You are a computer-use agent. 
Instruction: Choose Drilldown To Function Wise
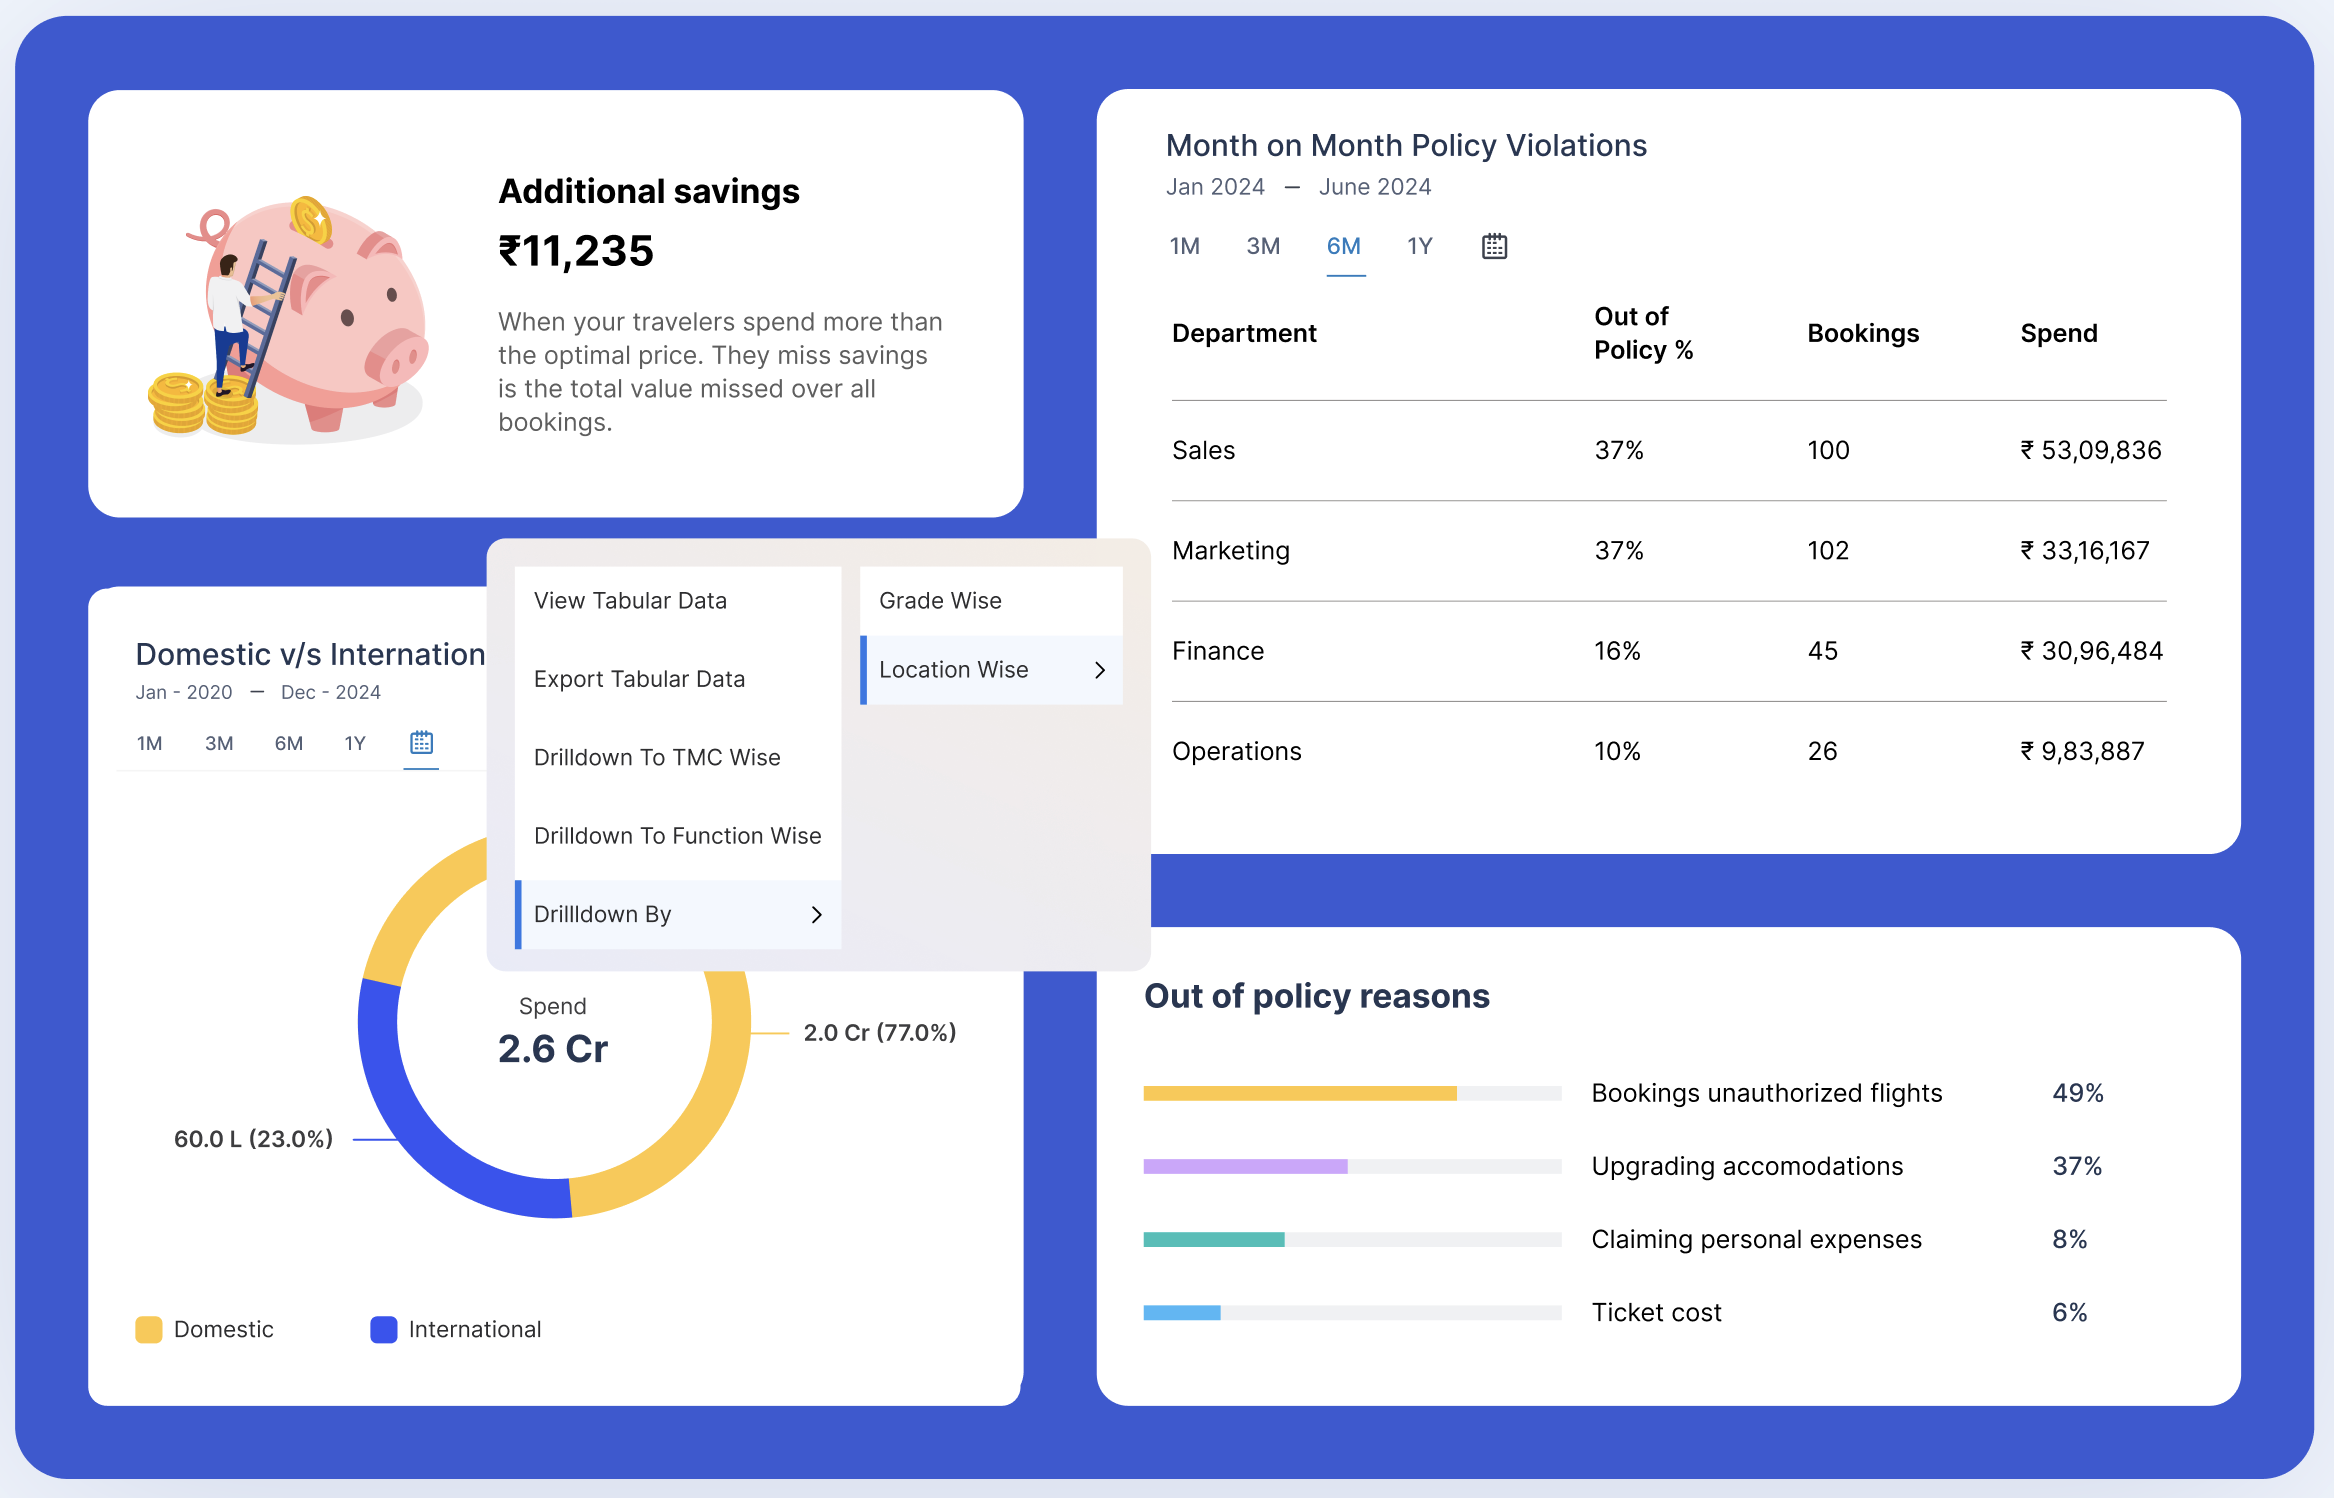(677, 835)
